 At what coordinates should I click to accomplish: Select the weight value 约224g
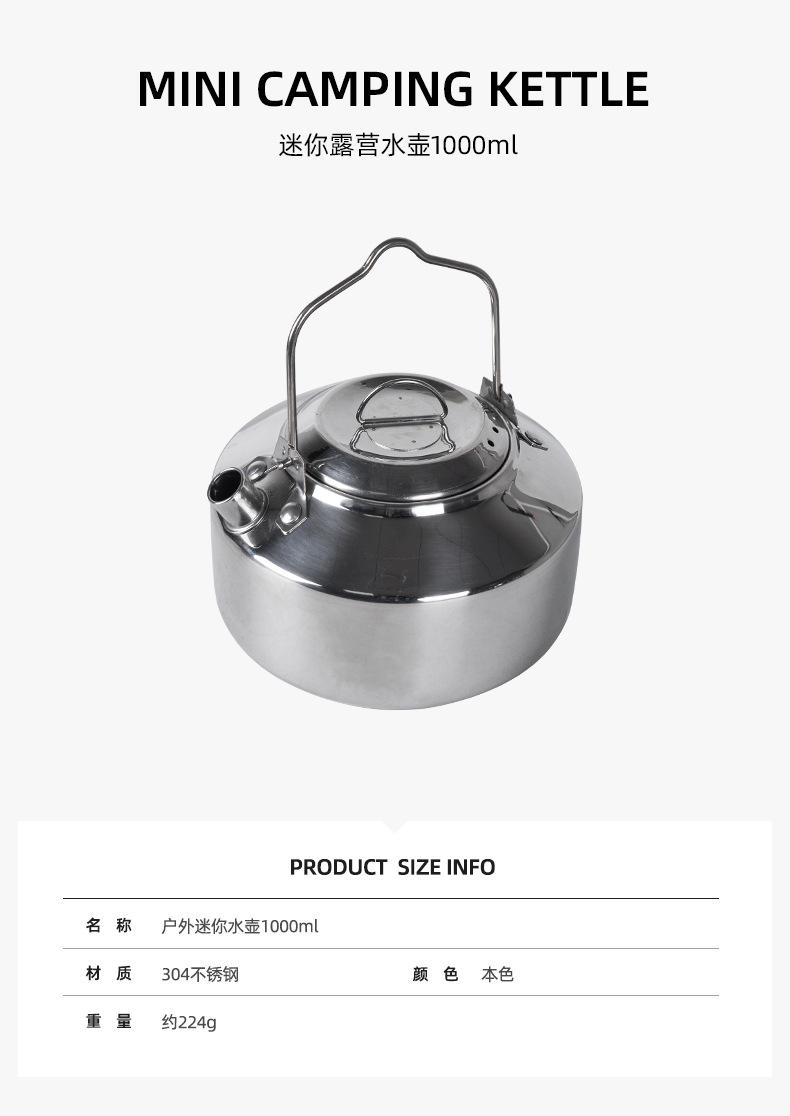pos(189,1022)
